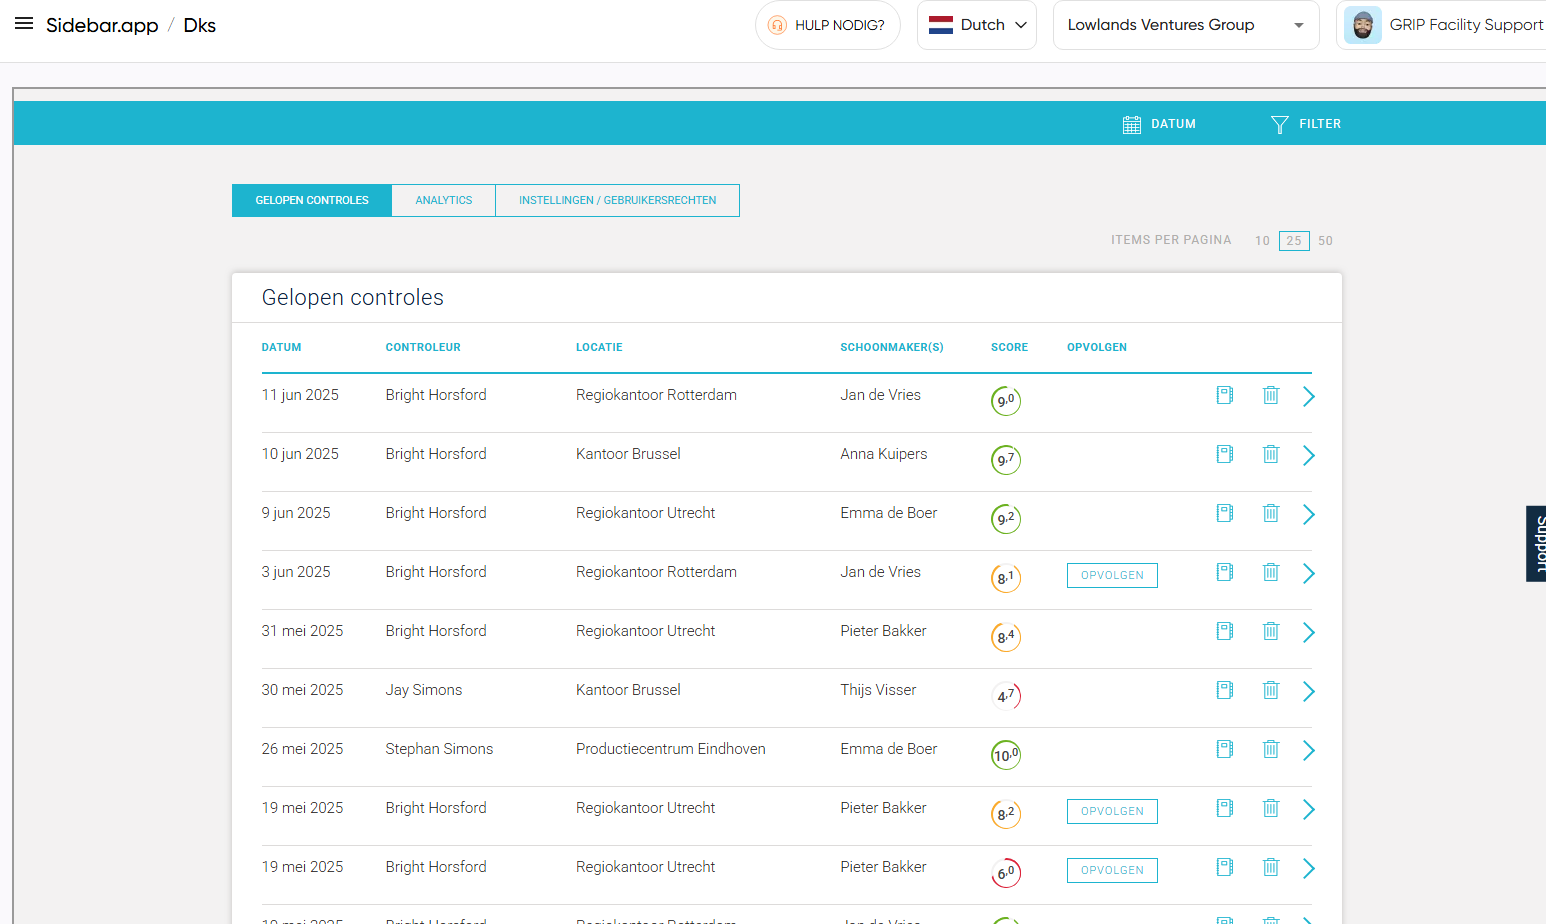
Task: Show 50 items per page
Action: pyautogui.click(x=1325, y=241)
